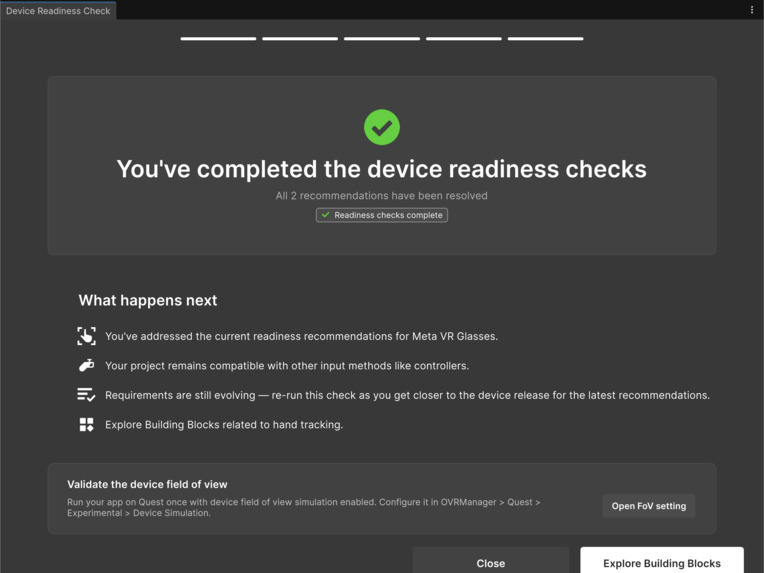Viewport: 764px width, 573px height.
Task: Click 'Requirements are still evolving' text line
Action: click(x=407, y=395)
